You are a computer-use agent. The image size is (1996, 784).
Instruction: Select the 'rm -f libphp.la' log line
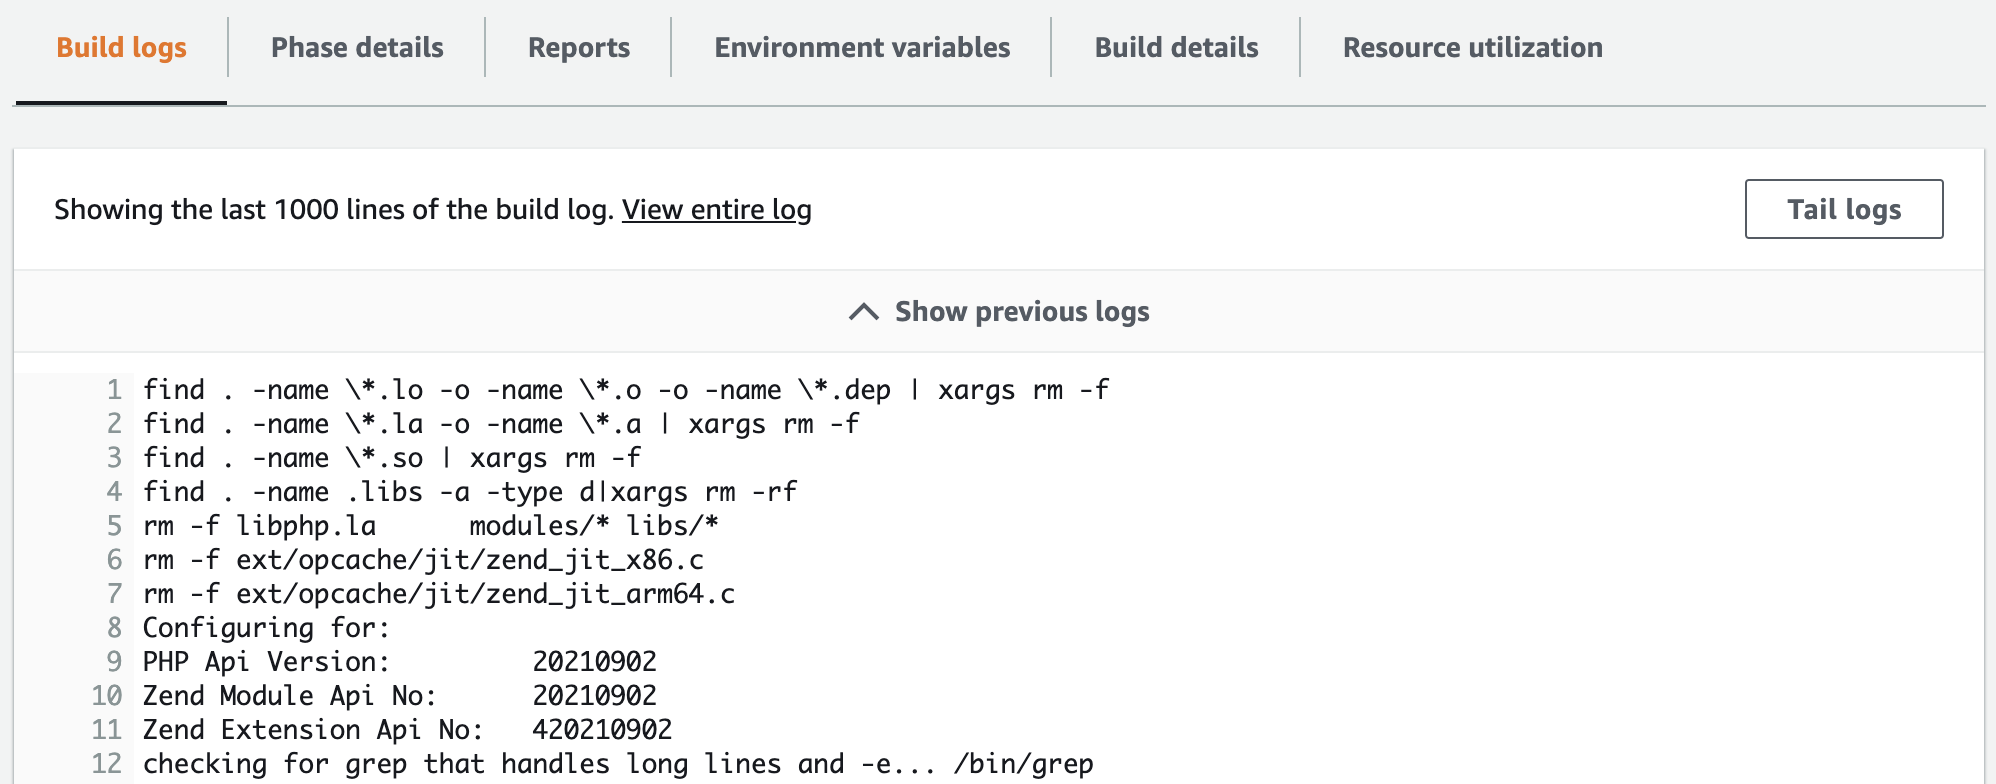(x=430, y=526)
